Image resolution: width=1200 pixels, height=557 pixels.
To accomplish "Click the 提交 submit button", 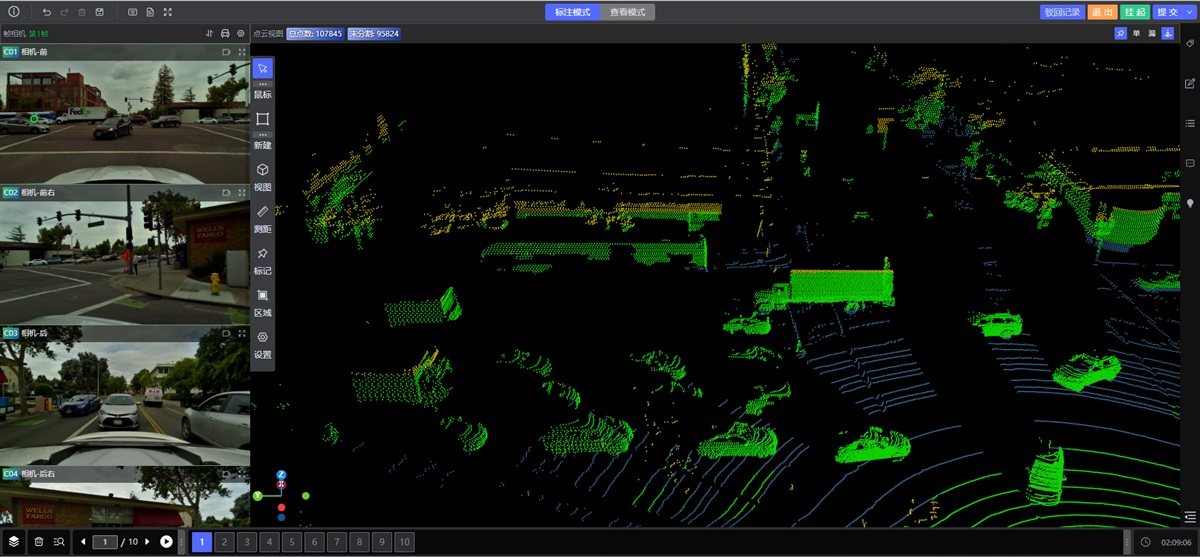I will 1166,12.
